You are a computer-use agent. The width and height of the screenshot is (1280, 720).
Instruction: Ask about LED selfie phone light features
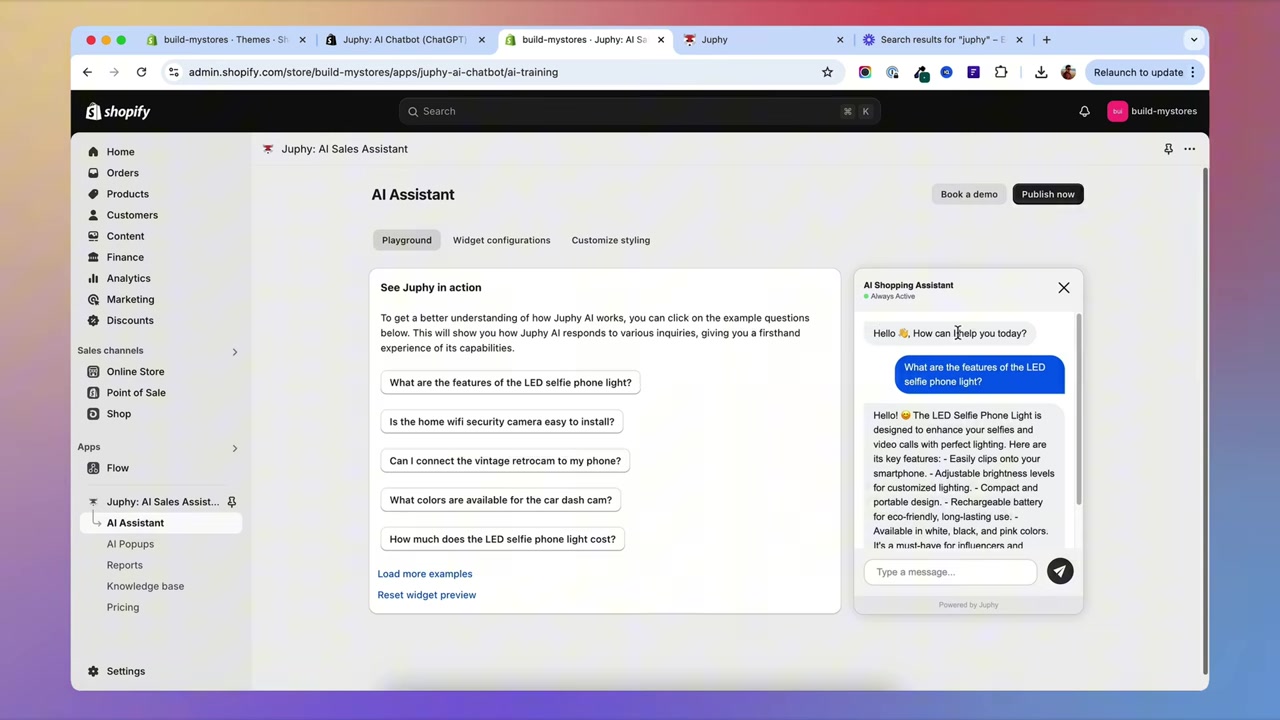(510, 382)
